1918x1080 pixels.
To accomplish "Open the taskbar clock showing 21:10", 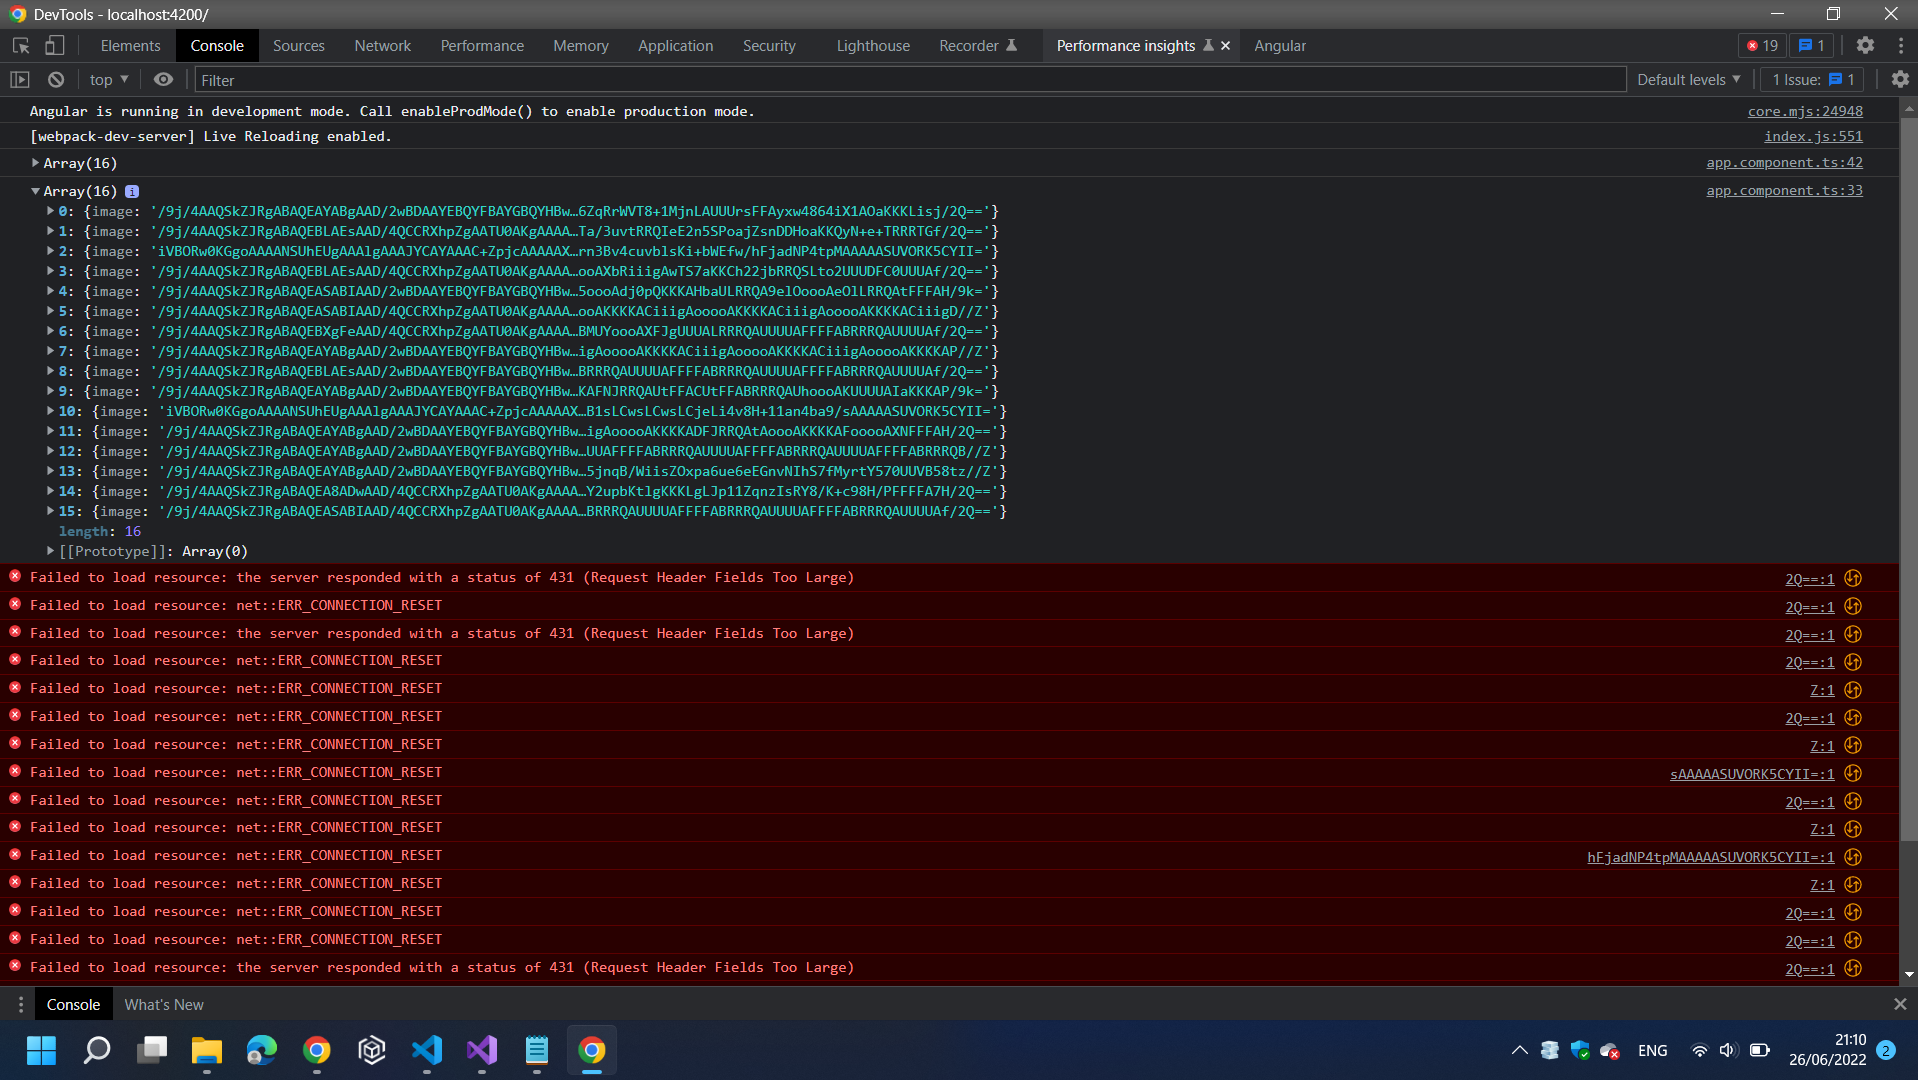I will 1828,1050.
